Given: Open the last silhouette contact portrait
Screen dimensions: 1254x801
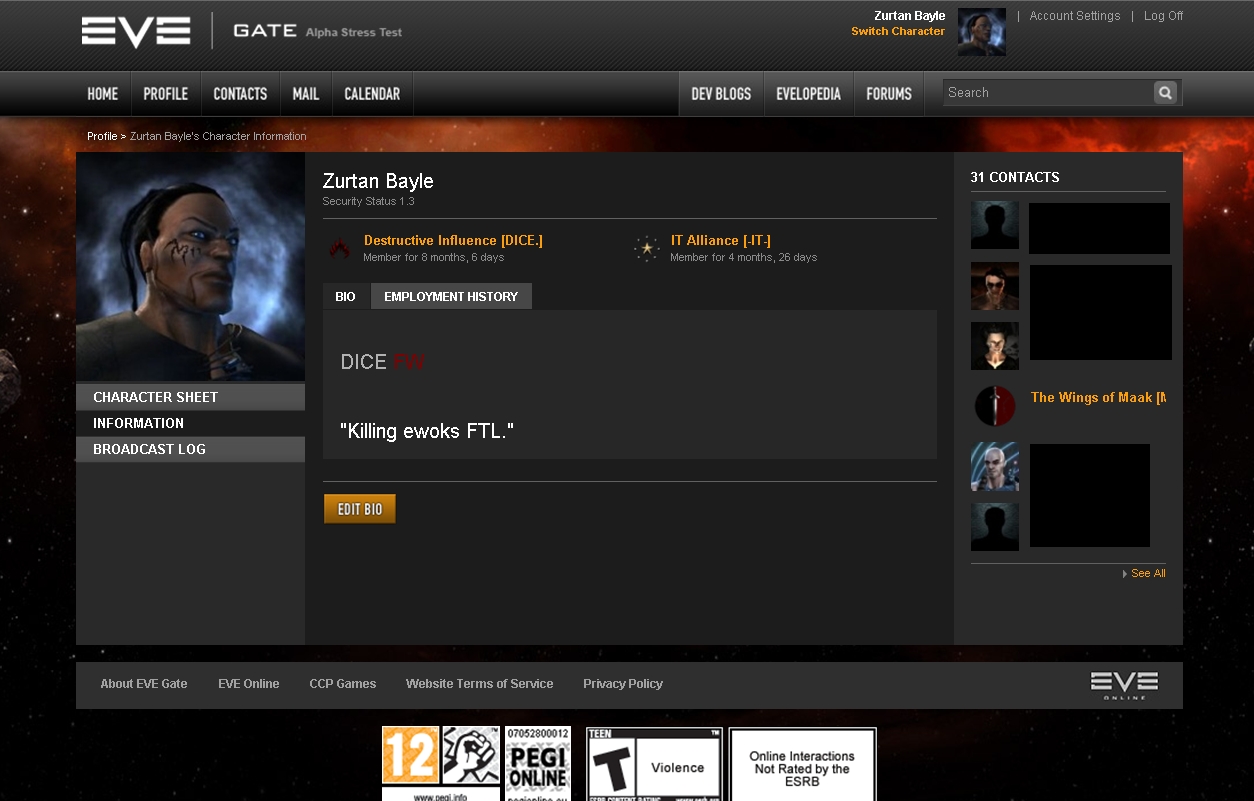Looking at the screenshot, I should (995, 526).
